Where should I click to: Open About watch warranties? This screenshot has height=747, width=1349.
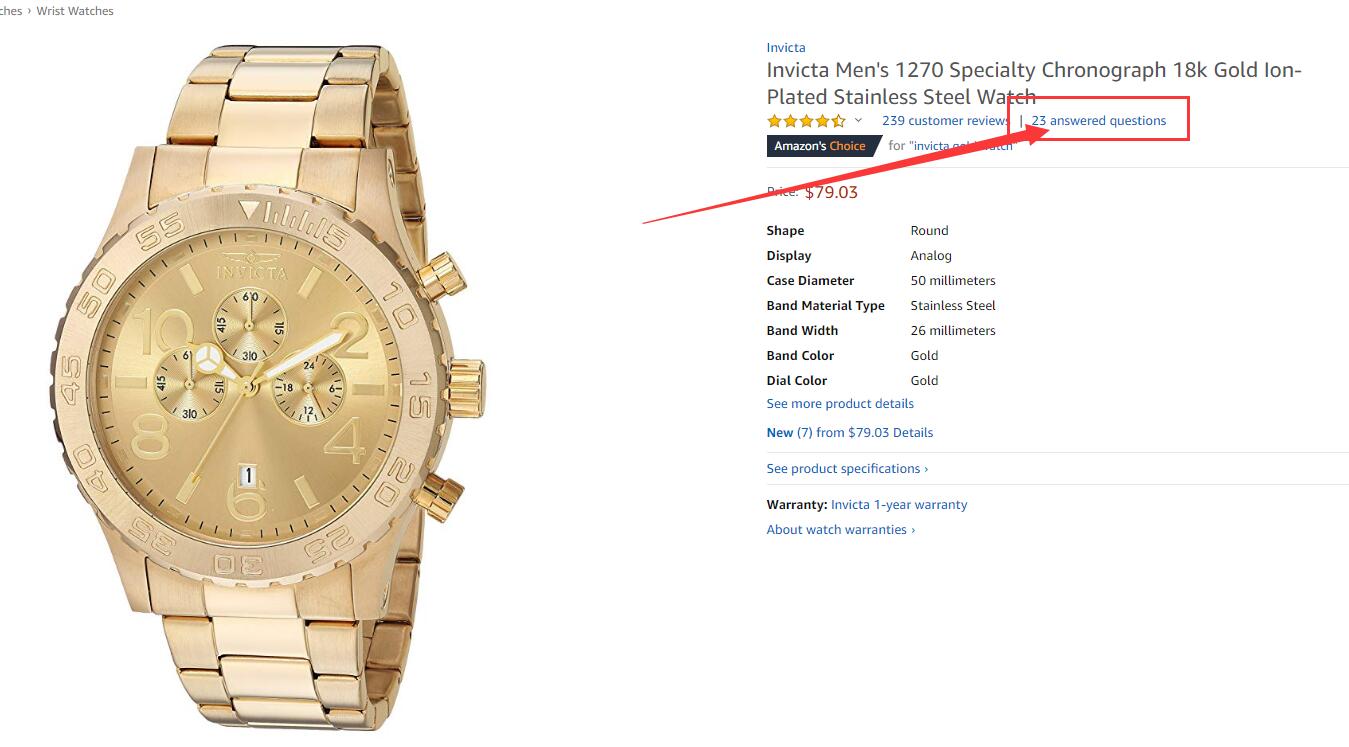pos(840,530)
